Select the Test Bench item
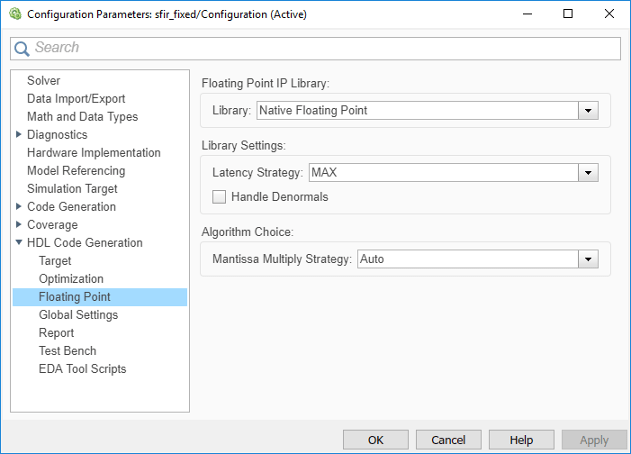The height and width of the screenshot is (454, 631). [x=68, y=351]
